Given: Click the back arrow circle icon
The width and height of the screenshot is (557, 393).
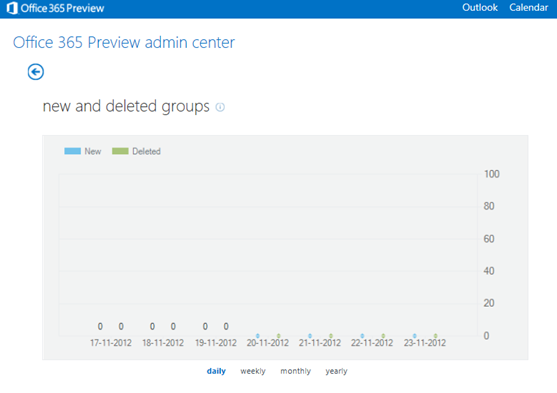Looking at the screenshot, I should [x=36, y=72].
